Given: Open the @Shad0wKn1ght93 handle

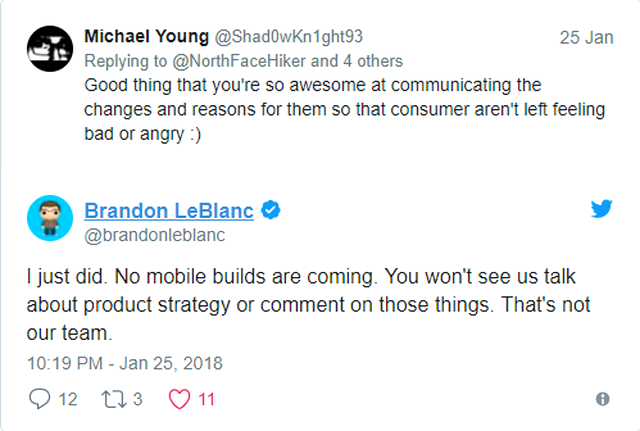Looking at the screenshot, I should (x=289, y=37).
